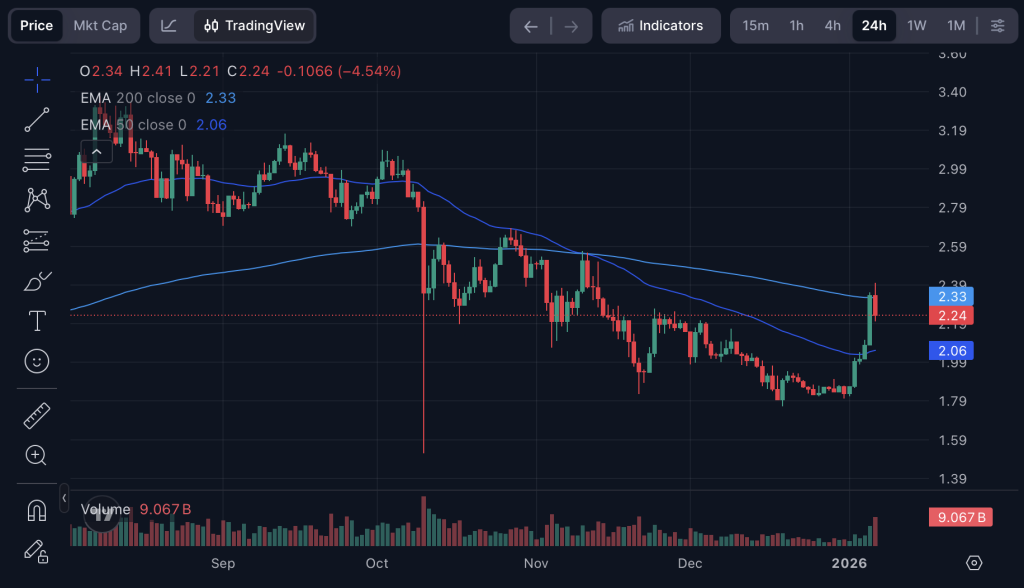The image size is (1024, 588).
Task: Click the forward navigation arrow
Action: (571, 25)
